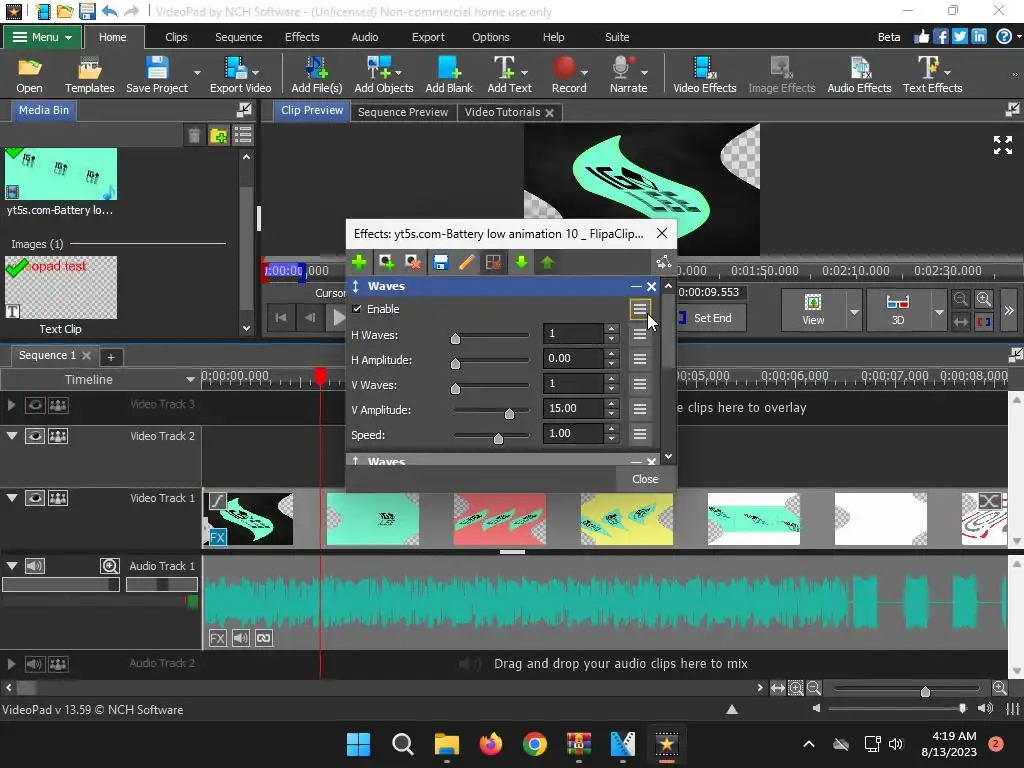Click the 3D glasses icon
This screenshot has width=1024, height=768.
point(897,302)
